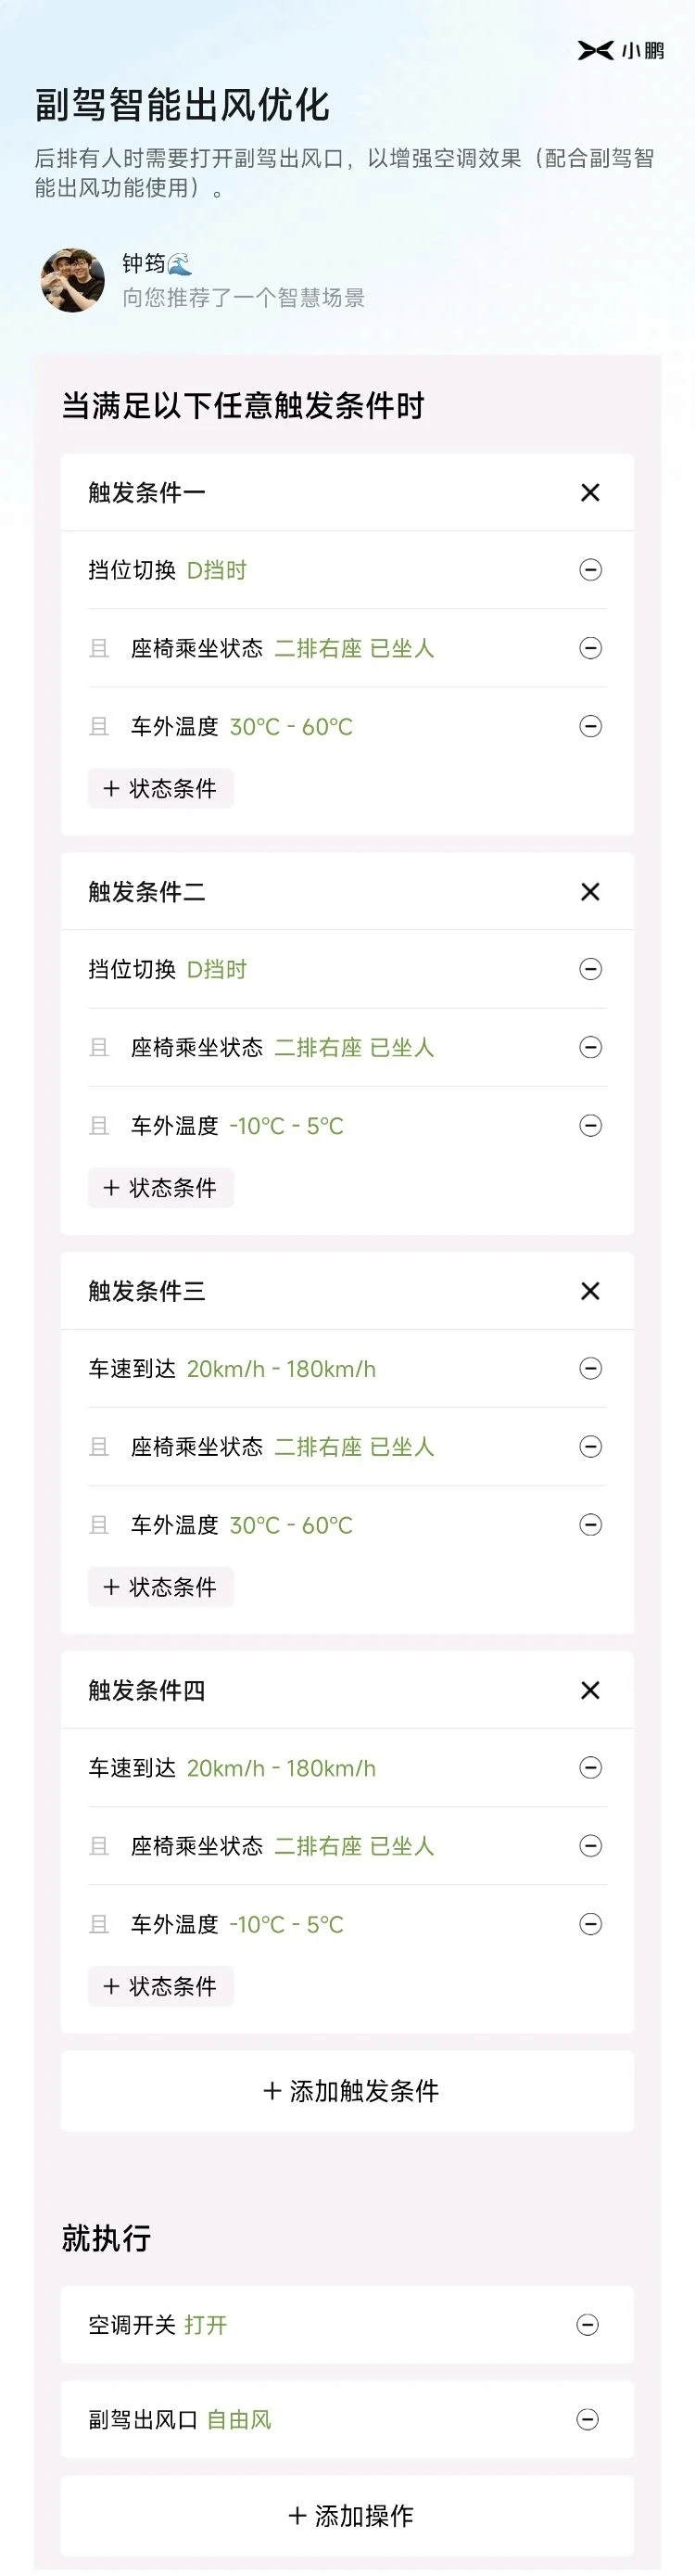Click 添加操作 to add an action
Image resolution: width=695 pixels, height=2576 pixels.
point(347,2514)
